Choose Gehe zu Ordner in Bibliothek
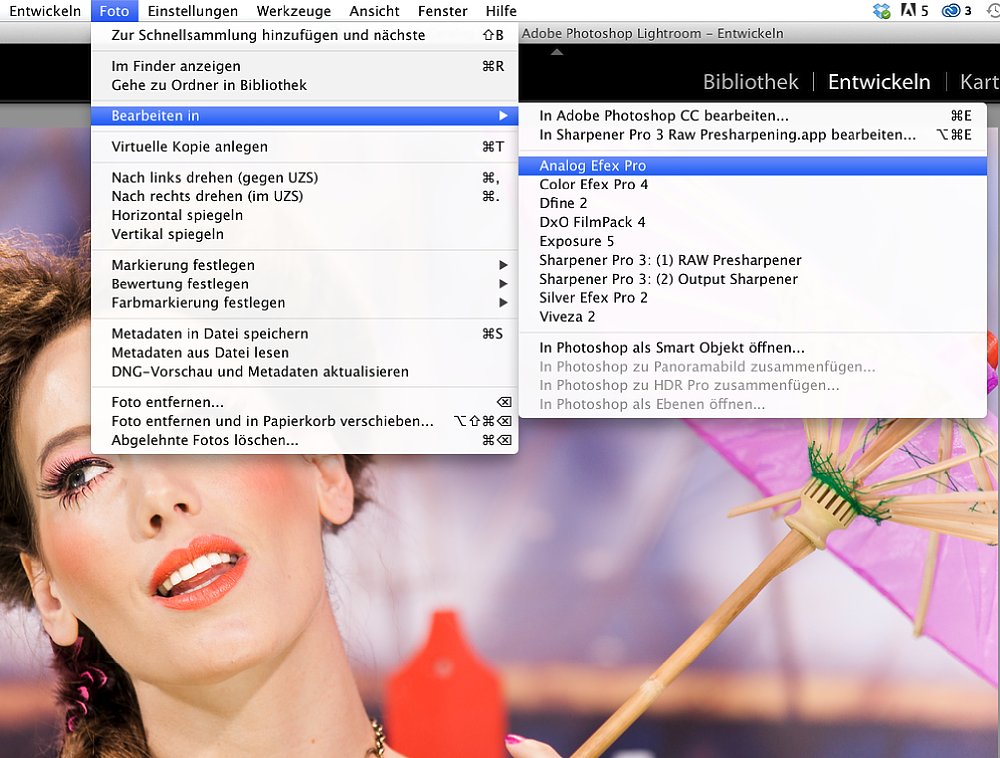Screen dimensions: 1000x758 tap(305, 85)
